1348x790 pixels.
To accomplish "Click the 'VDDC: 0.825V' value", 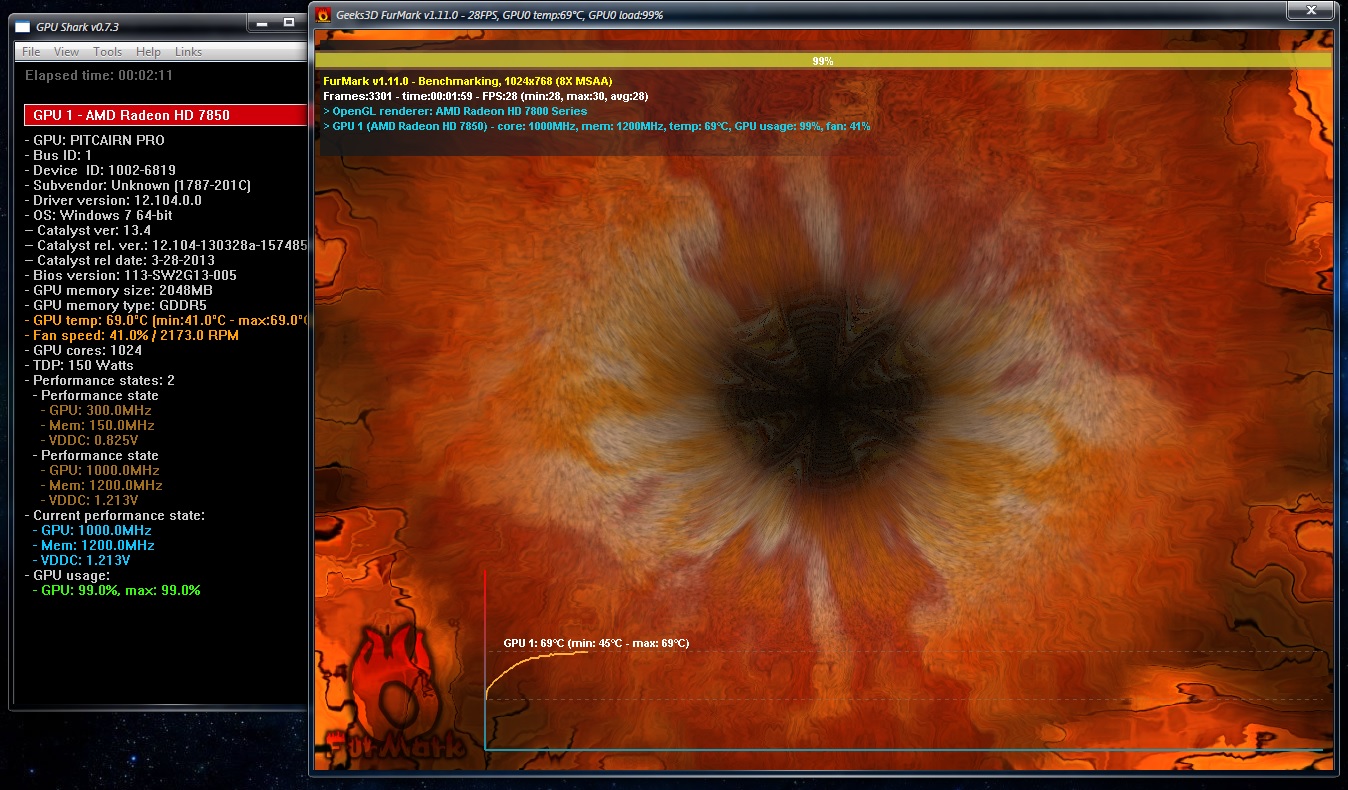I will pos(89,440).
